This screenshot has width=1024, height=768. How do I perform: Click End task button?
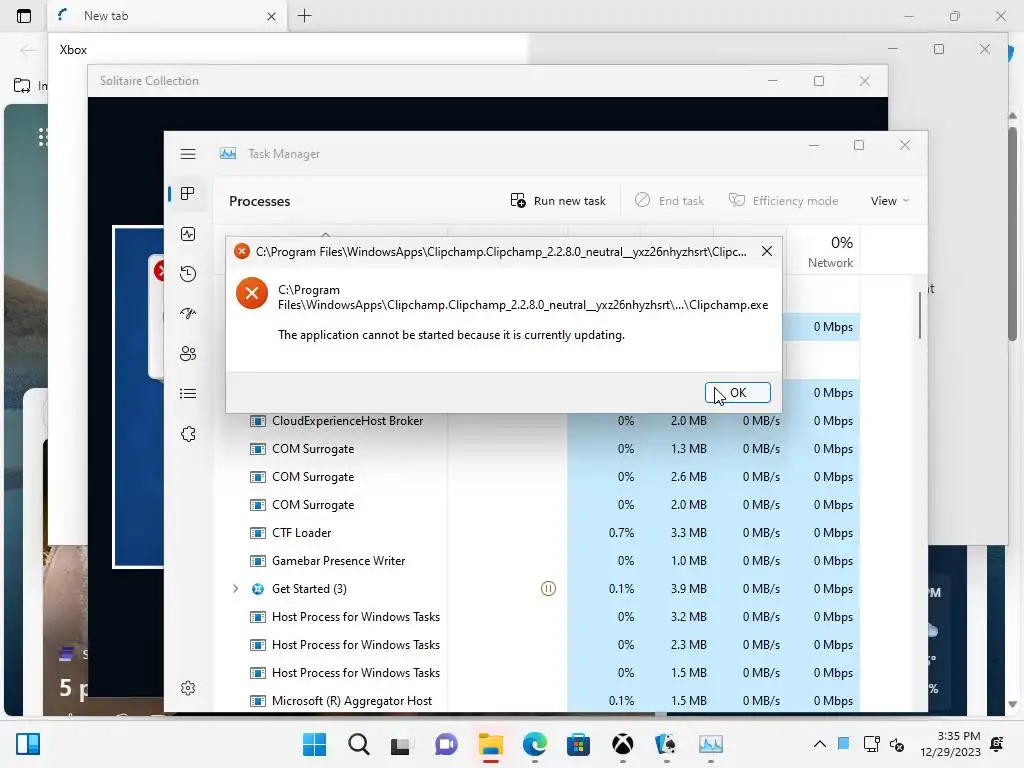(x=669, y=200)
